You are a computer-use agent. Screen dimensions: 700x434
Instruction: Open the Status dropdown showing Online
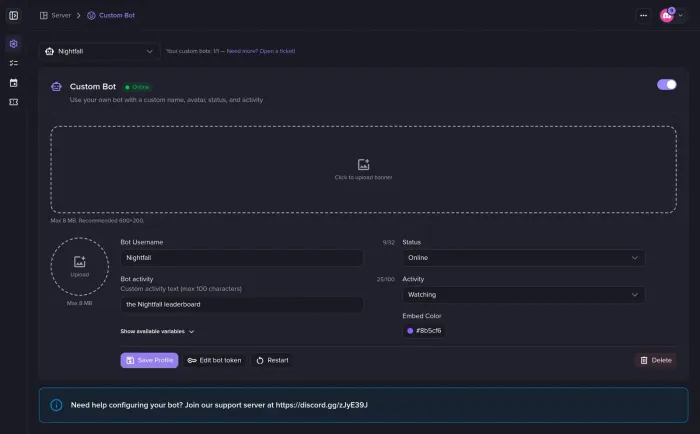pyautogui.click(x=523, y=258)
